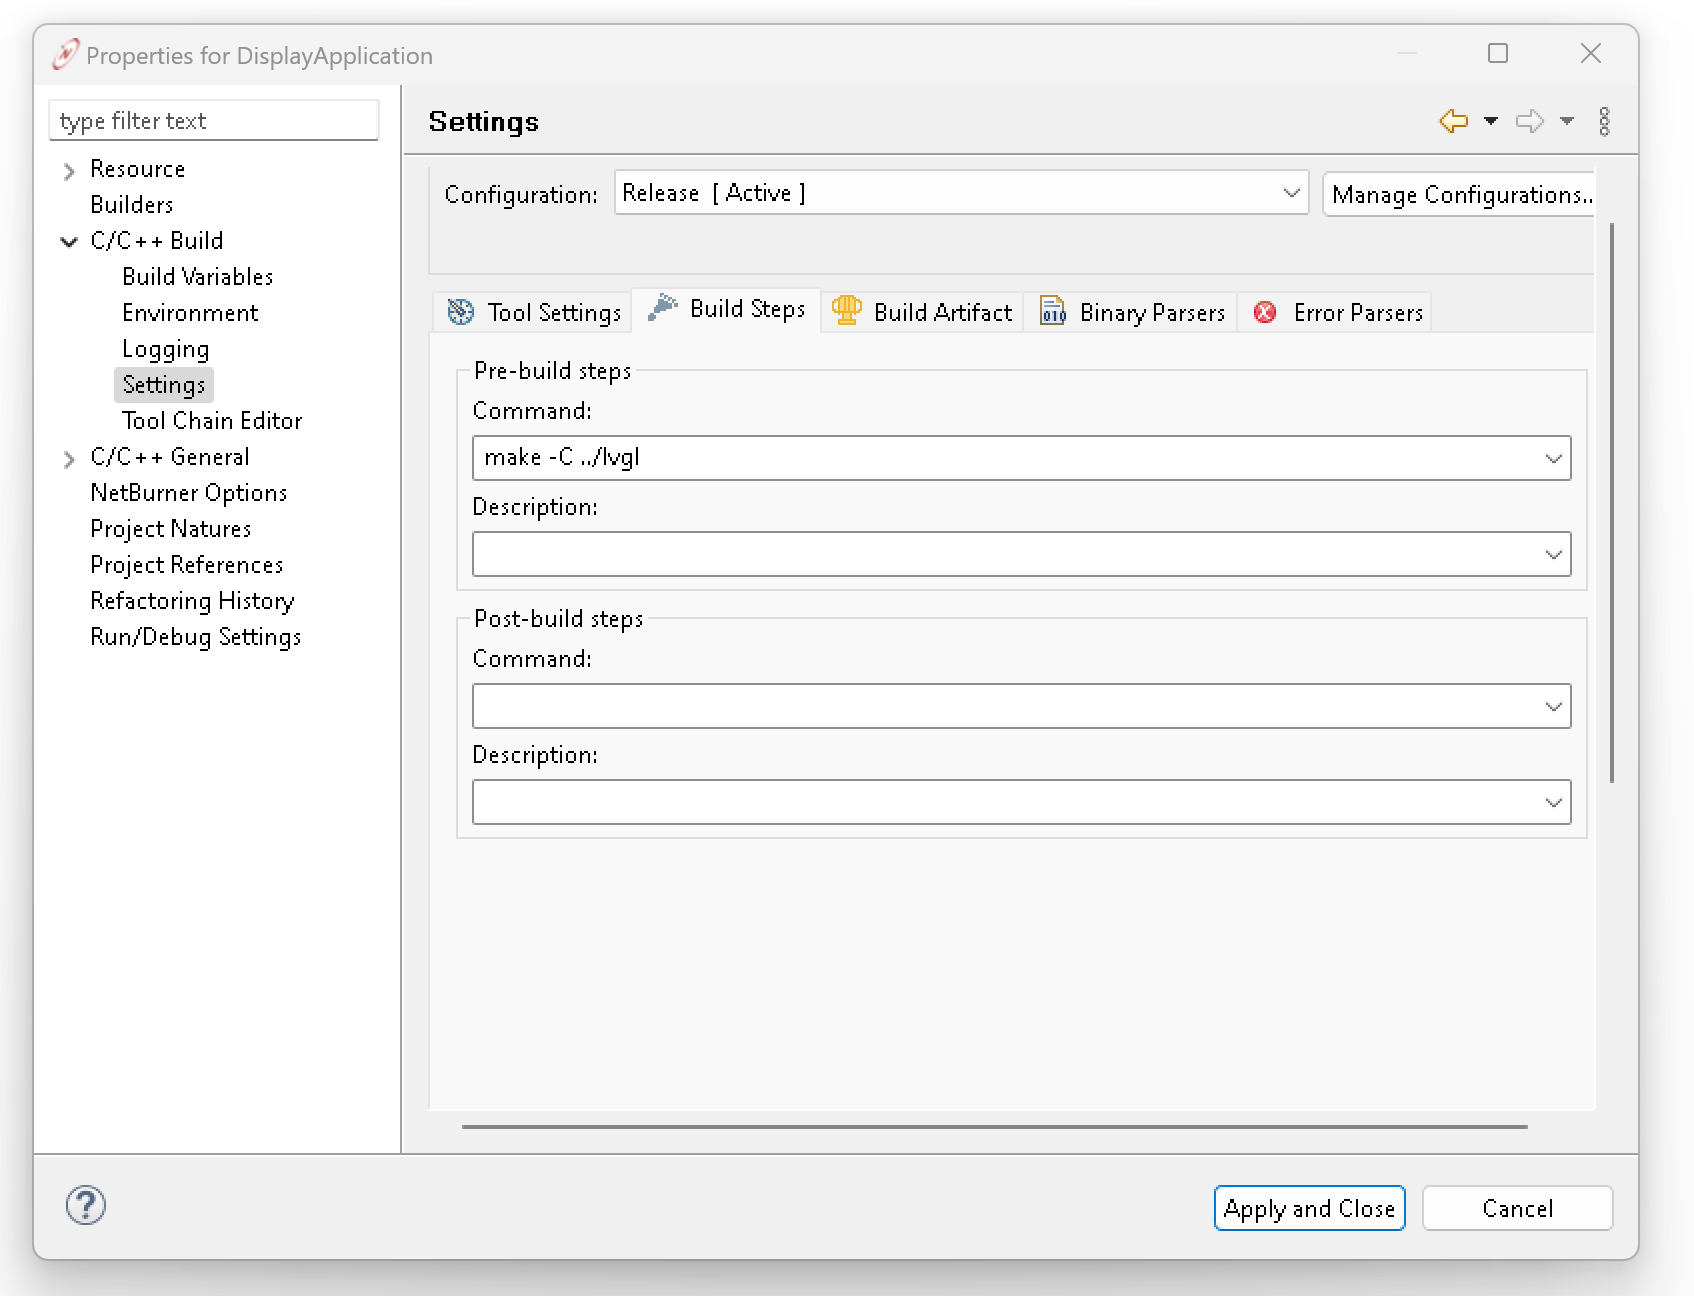Click inside the type filter text field
Image resolution: width=1694 pixels, height=1296 pixels.
(x=213, y=120)
